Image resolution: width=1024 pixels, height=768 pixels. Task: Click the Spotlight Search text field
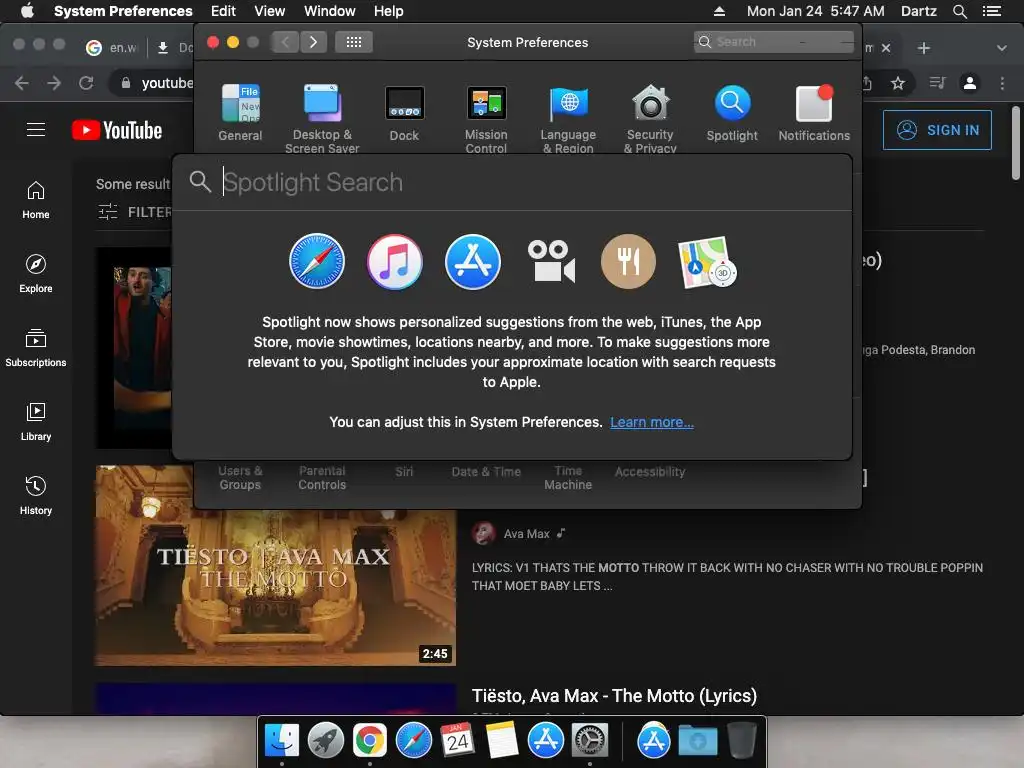point(513,182)
